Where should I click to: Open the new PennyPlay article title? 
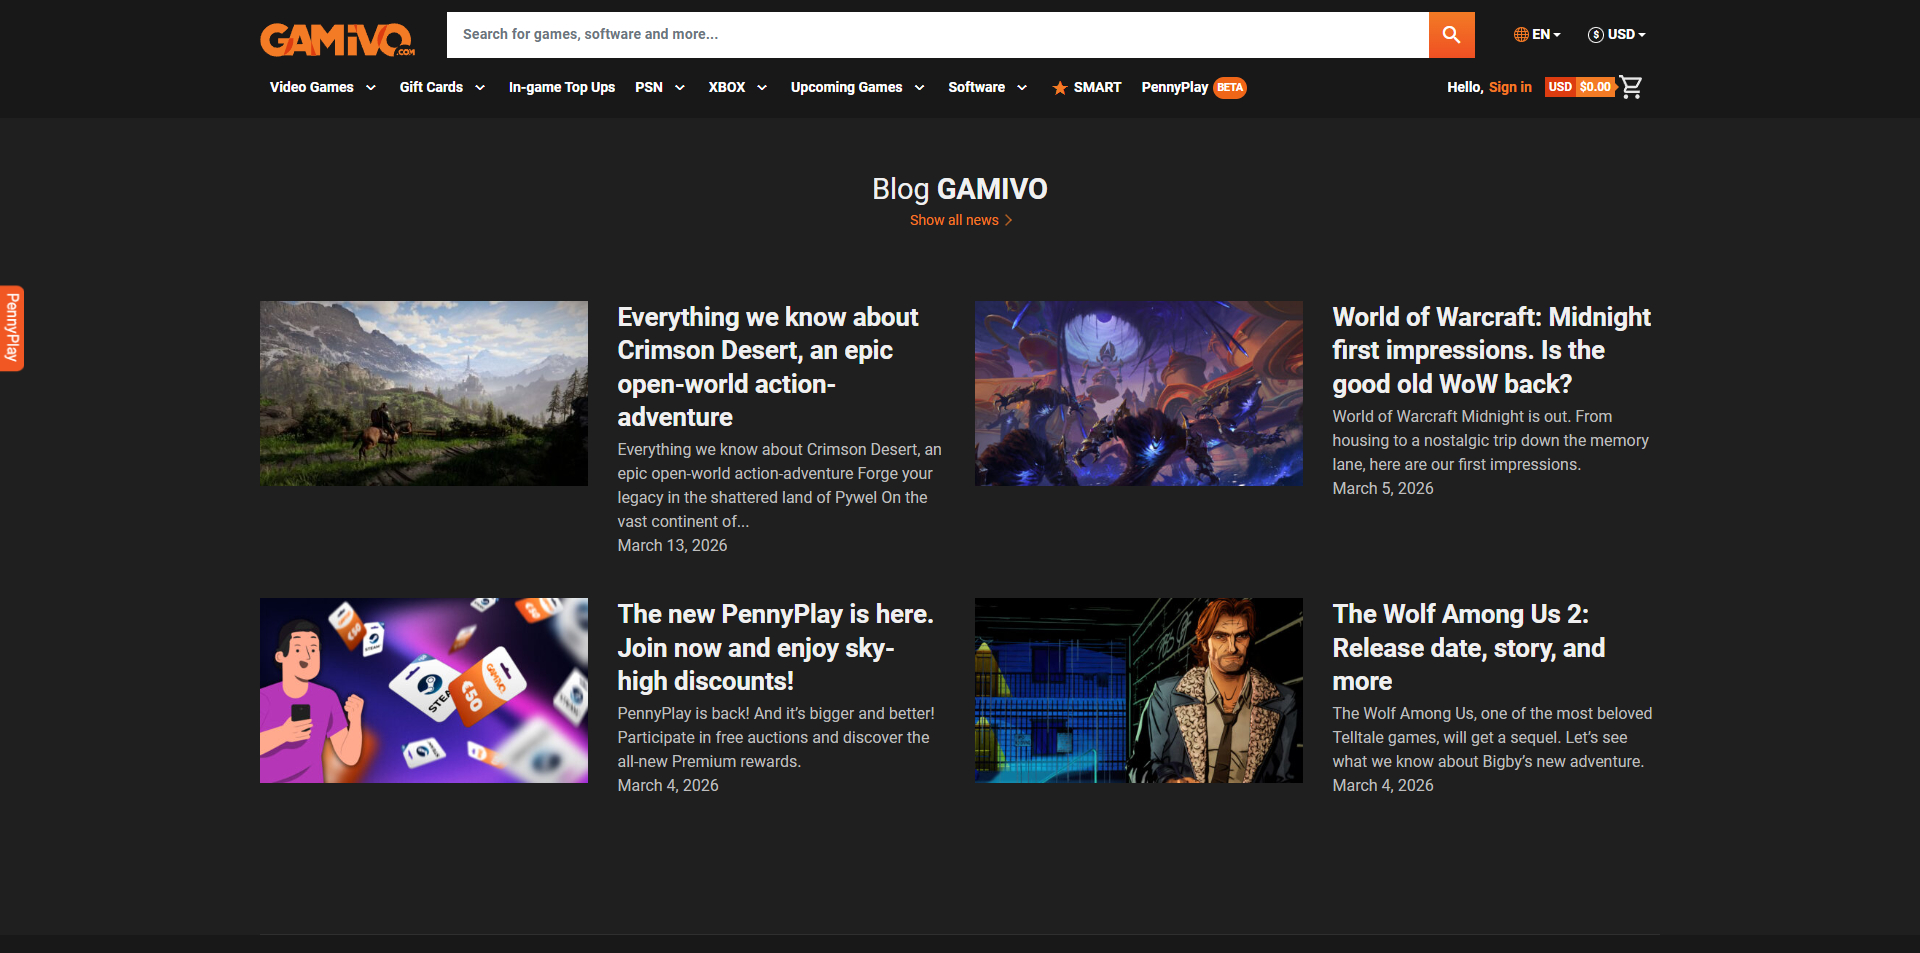click(x=776, y=647)
